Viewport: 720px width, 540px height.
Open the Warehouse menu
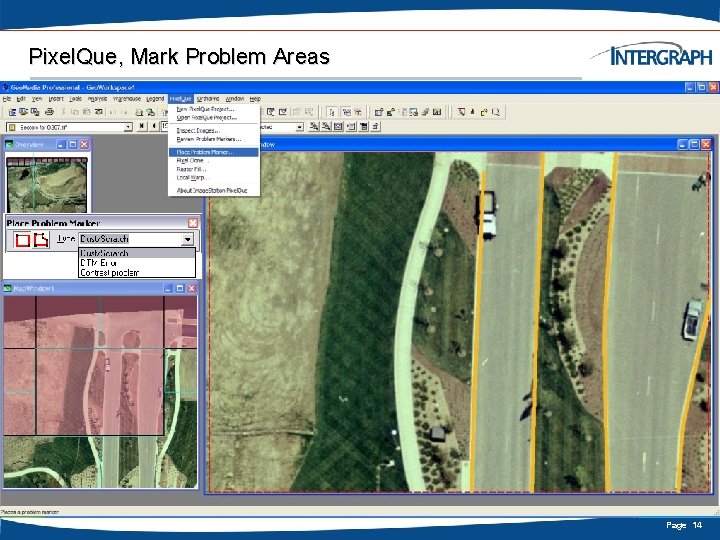(x=127, y=99)
